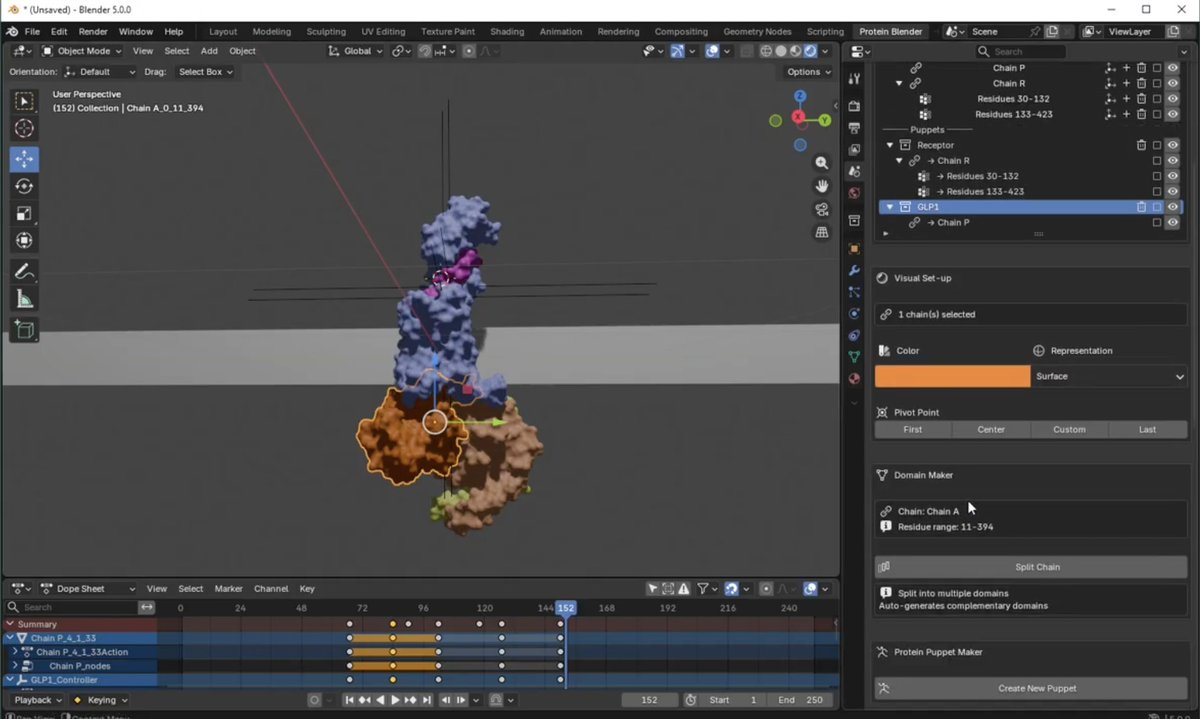Click Create New Puppet button
Image resolution: width=1200 pixels, height=719 pixels.
pos(1037,688)
